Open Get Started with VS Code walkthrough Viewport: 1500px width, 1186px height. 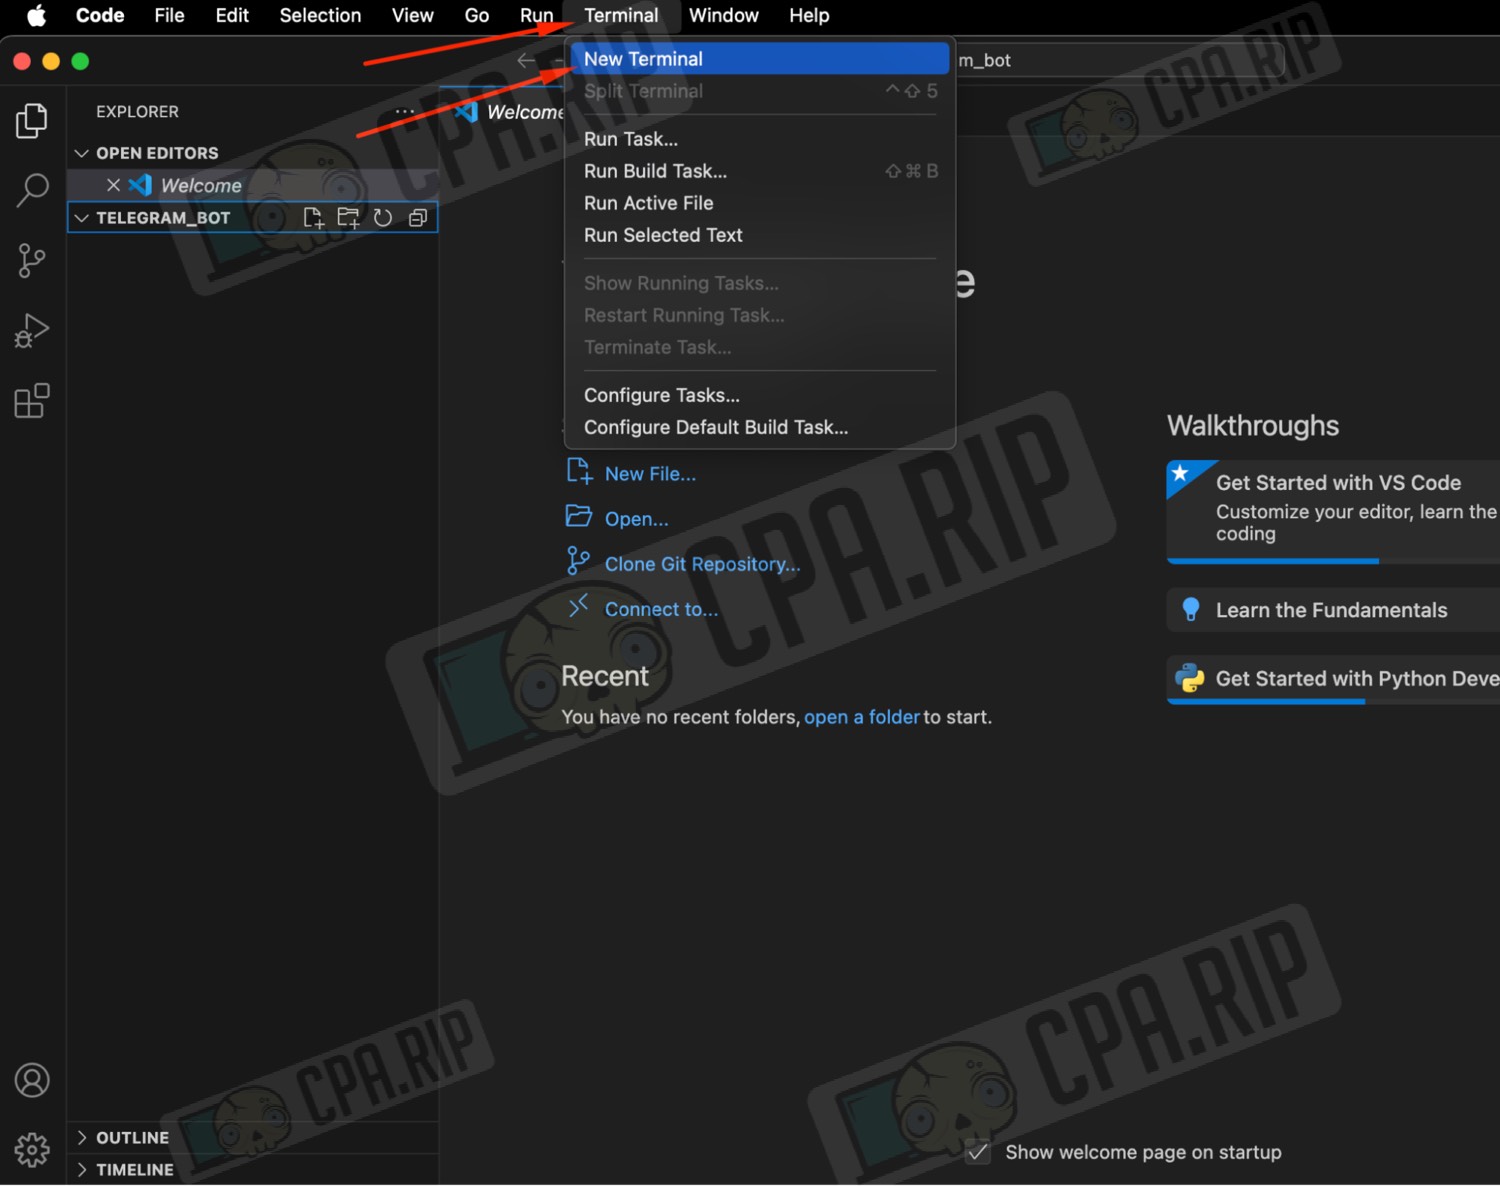coord(1333,510)
